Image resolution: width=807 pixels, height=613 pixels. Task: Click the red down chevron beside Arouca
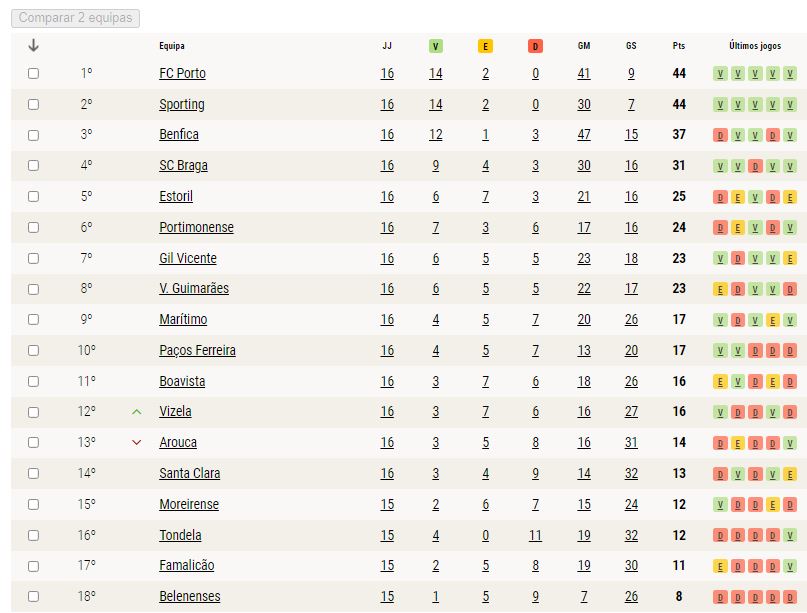(x=136, y=442)
